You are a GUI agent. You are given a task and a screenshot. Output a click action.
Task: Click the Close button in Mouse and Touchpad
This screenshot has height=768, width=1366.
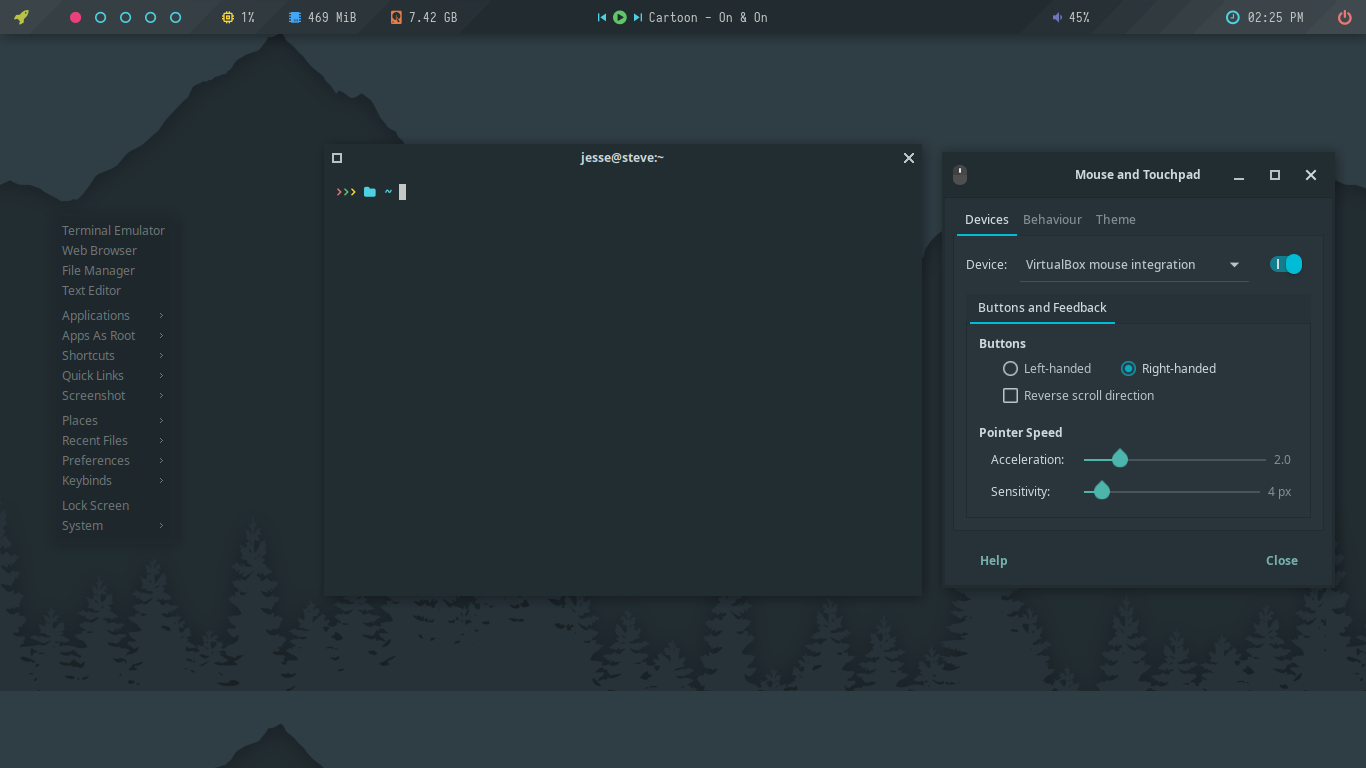point(1282,561)
